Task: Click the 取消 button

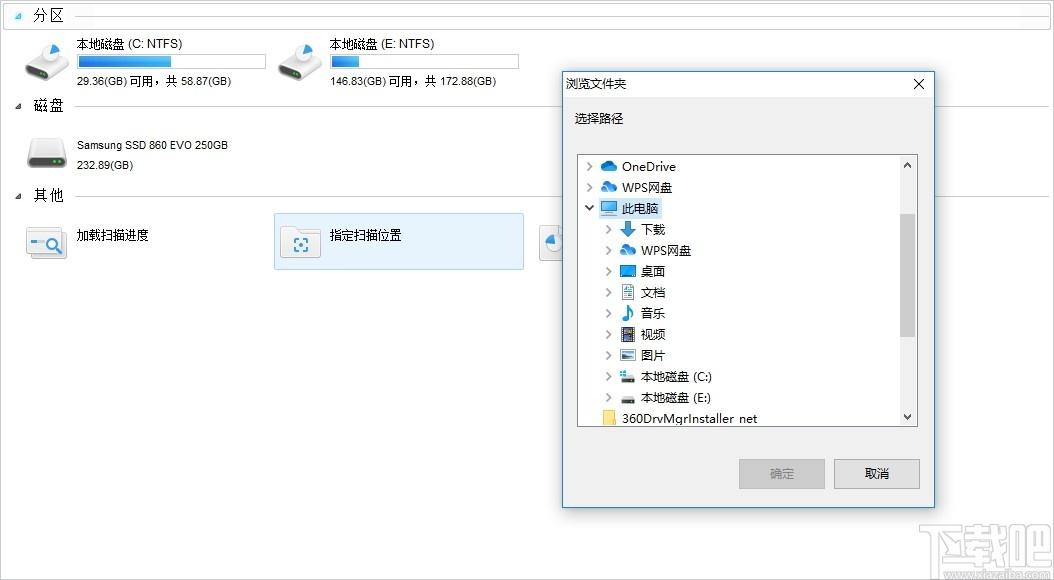Action: pyautogui.click(x=877, y=474)
